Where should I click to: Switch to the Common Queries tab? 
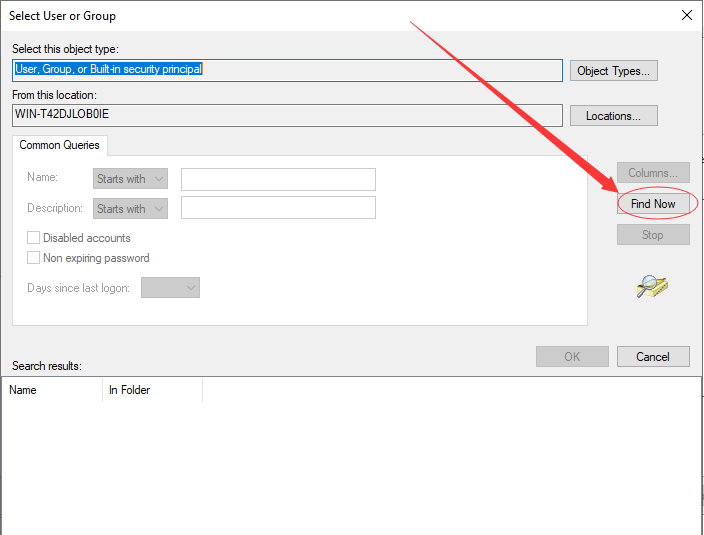(x=60, y=145)
